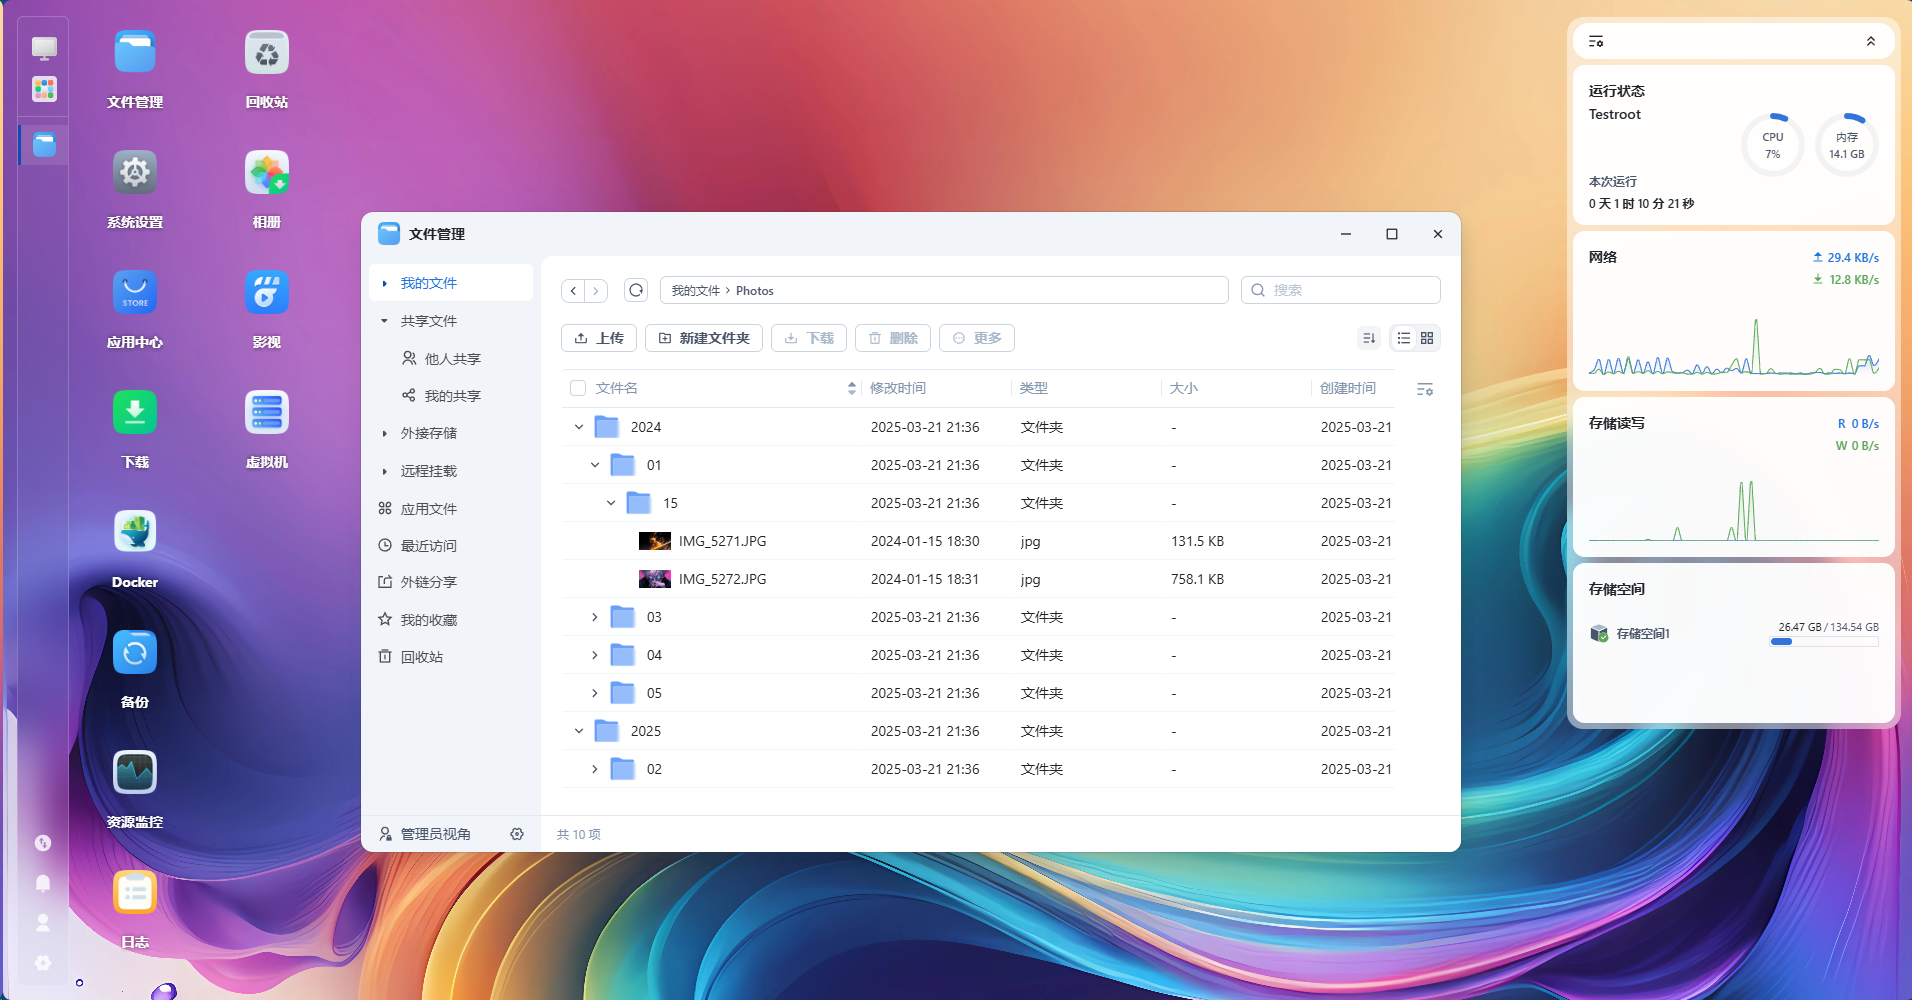Open the 文件管理 desktop icon
The width and height of the screenshot is (1912, 1000).
(135, 53)
